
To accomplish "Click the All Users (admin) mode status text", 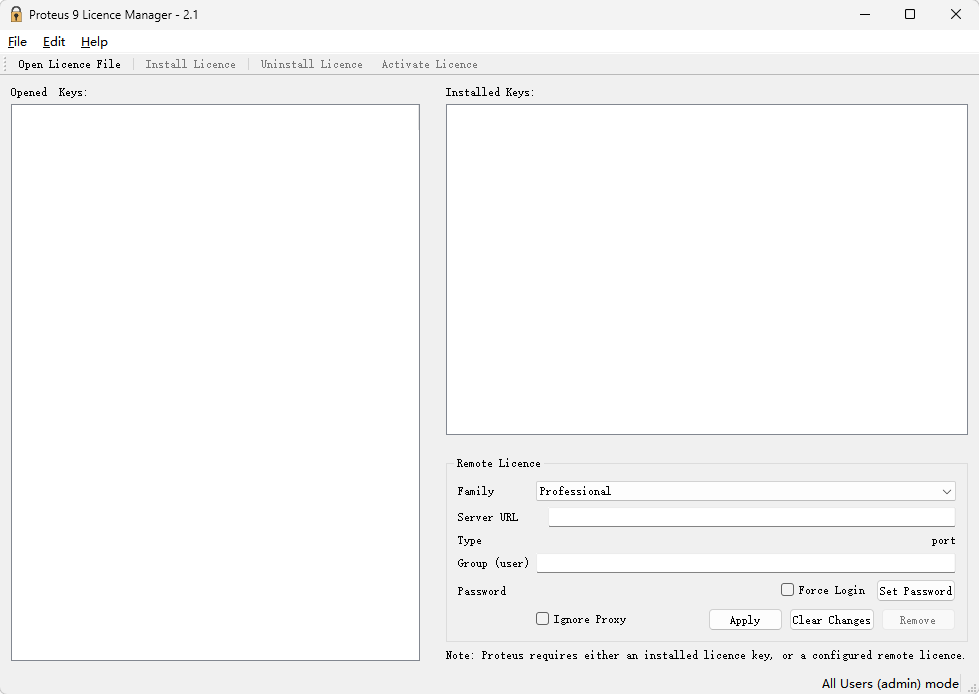I will coord(890,683).
